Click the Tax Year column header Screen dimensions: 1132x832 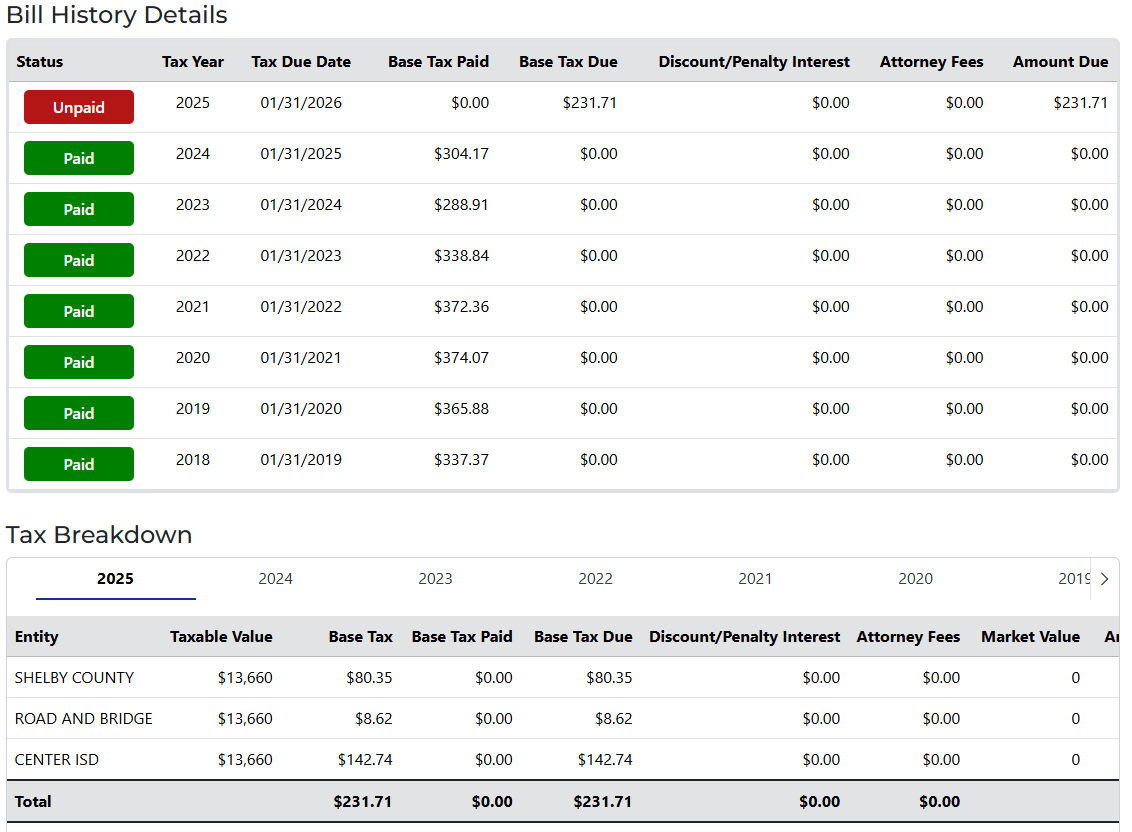[x=193, y=62]
